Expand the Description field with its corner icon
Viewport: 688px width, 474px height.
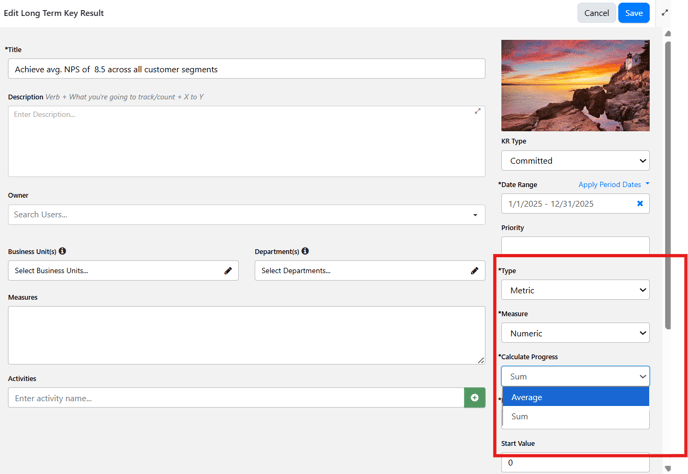477,111
